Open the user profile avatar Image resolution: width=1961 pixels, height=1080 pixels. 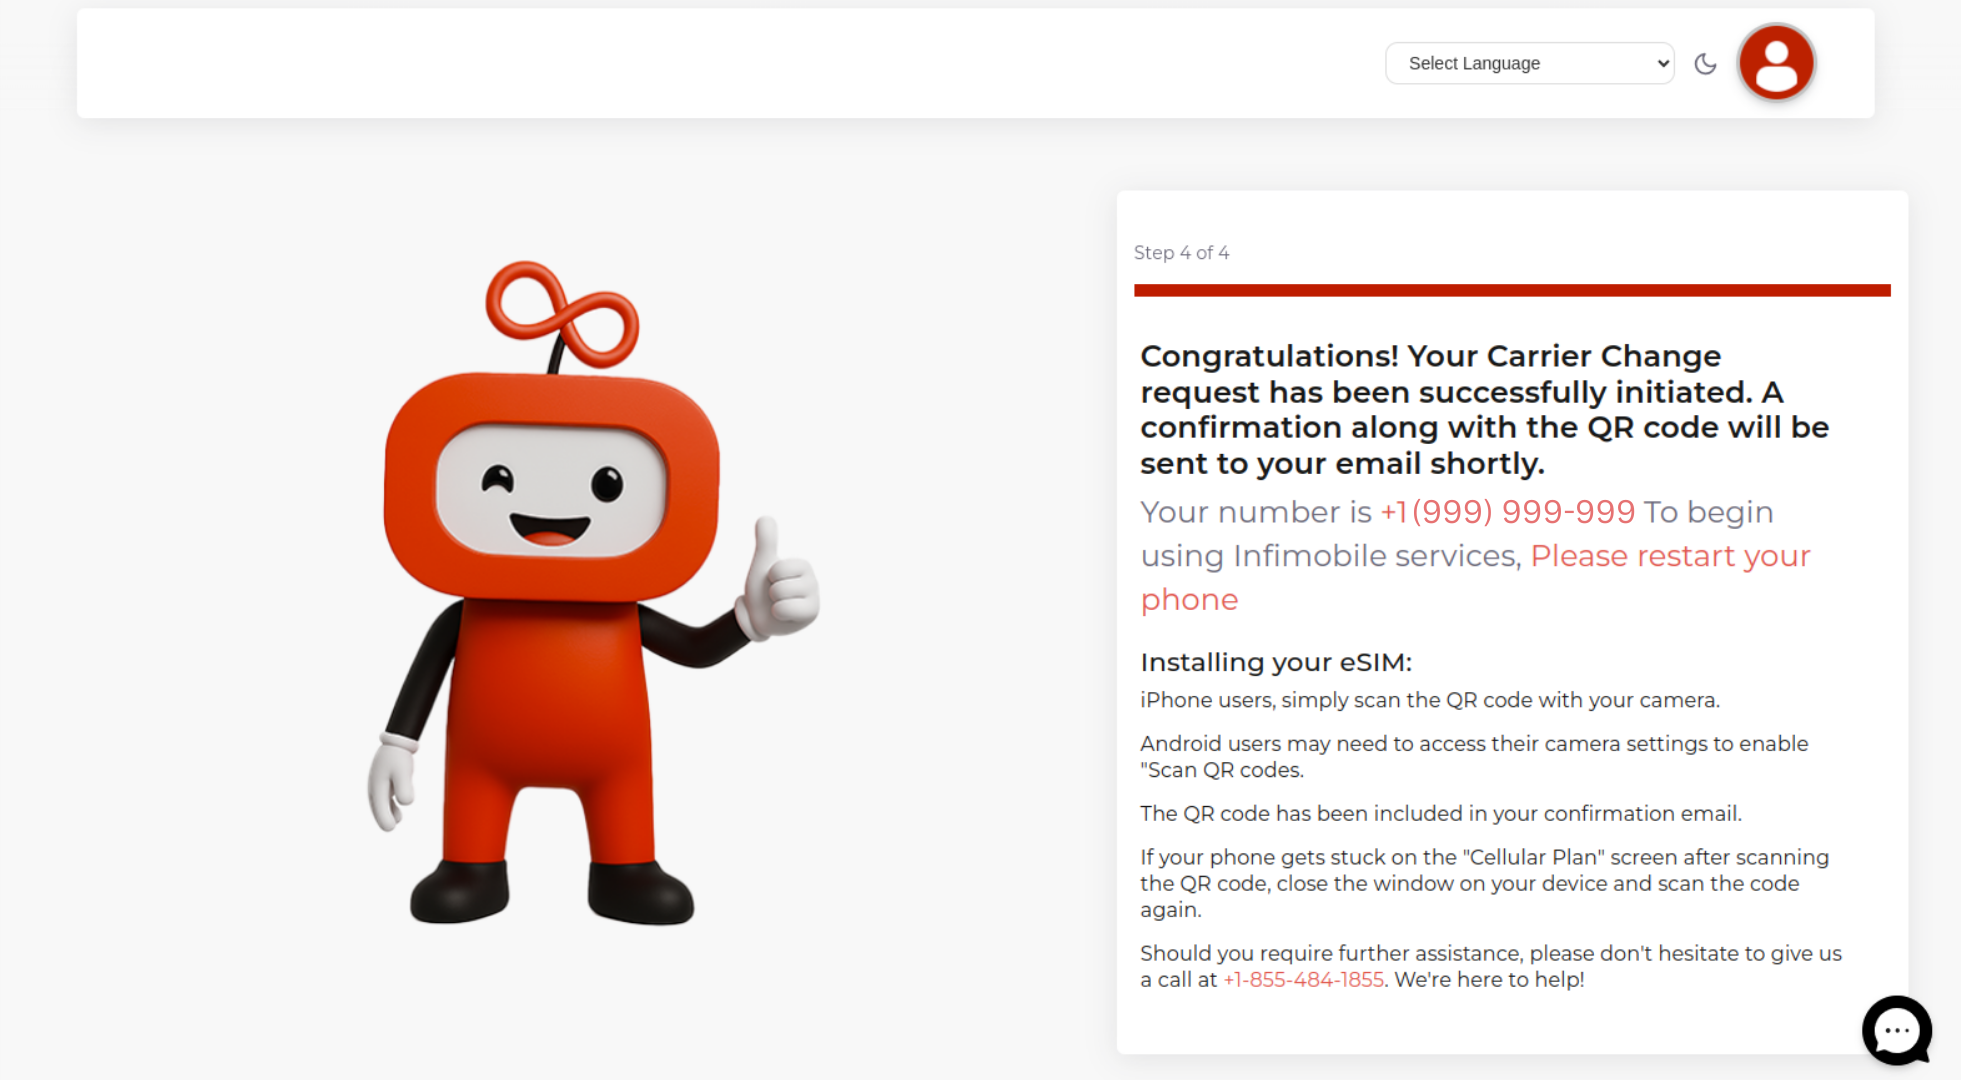coord(1776,63)
